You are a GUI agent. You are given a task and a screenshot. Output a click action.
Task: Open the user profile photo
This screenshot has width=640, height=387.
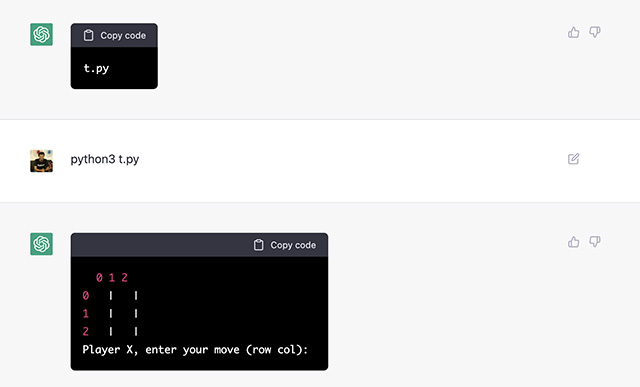click(x=41, y=161)
